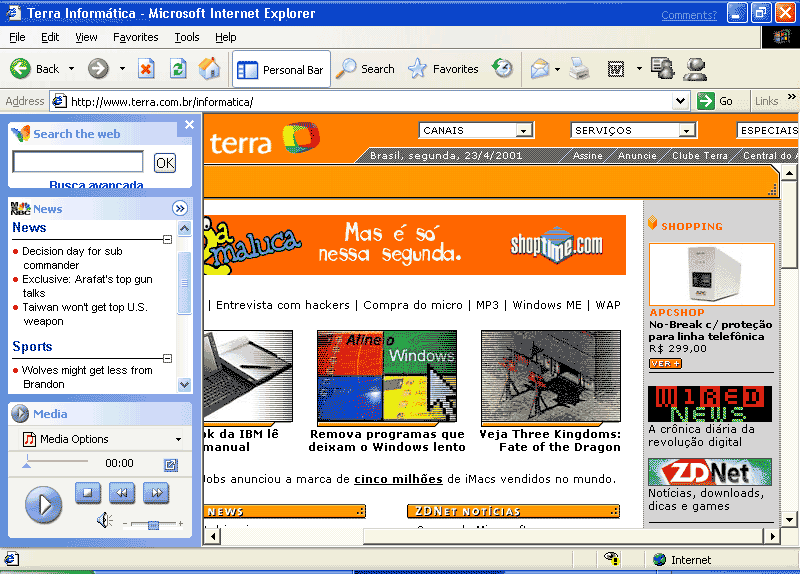Click the OK search button
800x574 pixels.
click(x=165, y=163)
